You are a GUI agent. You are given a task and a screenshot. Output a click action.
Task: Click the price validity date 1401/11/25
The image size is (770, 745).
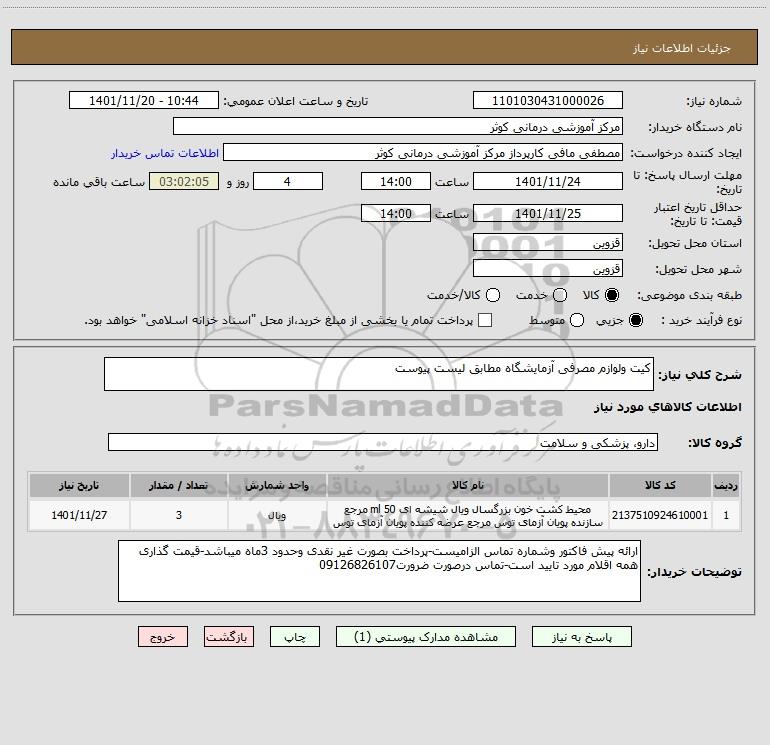(548, 214)
